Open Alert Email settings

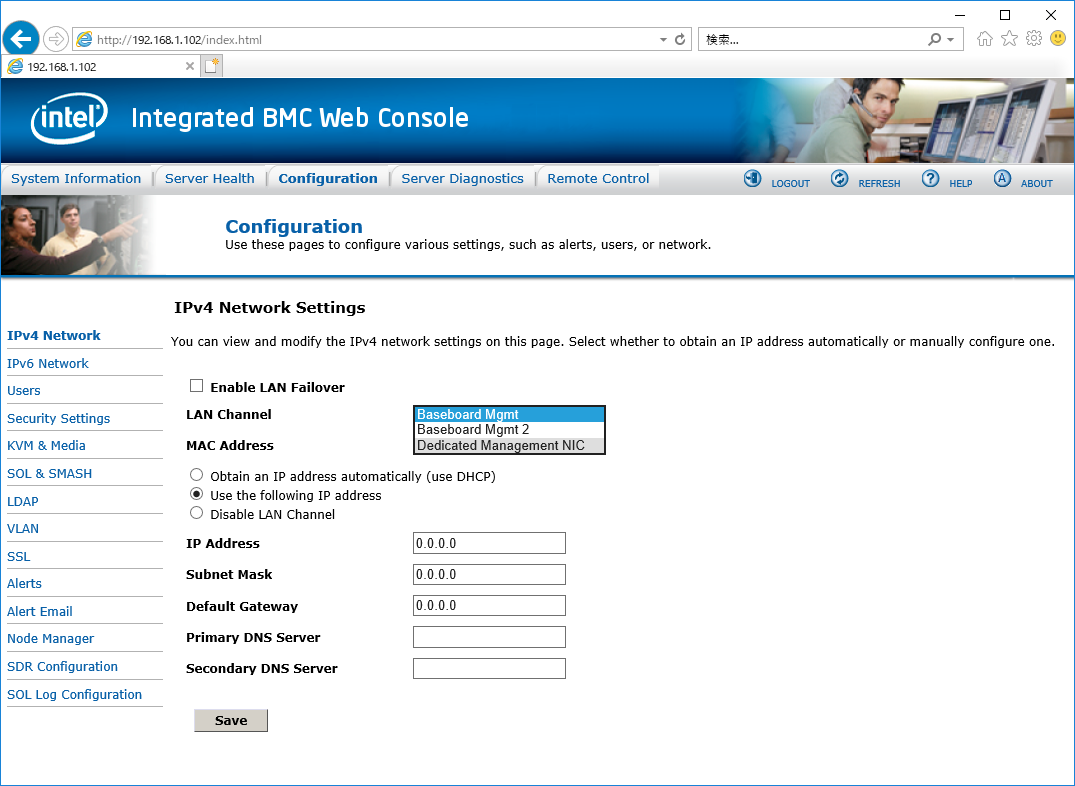pyautogui.click(x=40, y=612)
